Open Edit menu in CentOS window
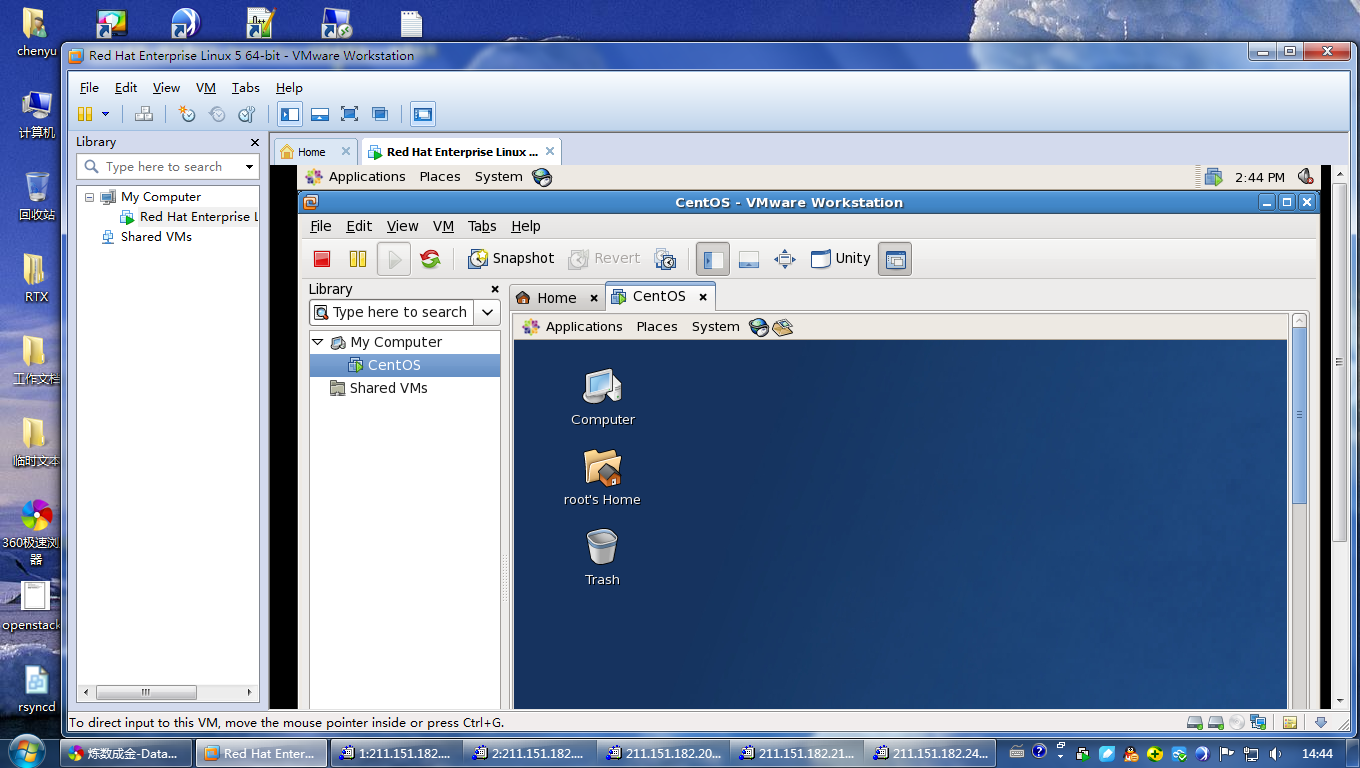The image size is (1360, 768). point(359,226)
